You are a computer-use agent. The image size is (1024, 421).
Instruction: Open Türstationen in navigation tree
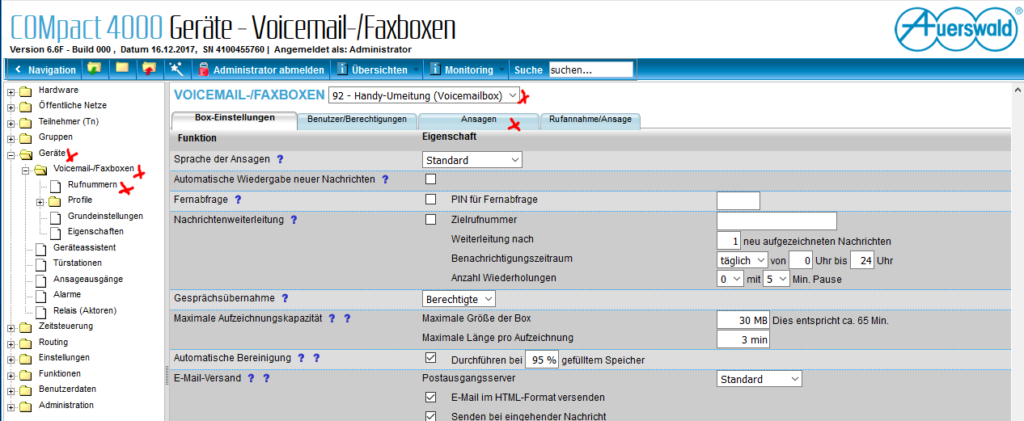point(78,263)
